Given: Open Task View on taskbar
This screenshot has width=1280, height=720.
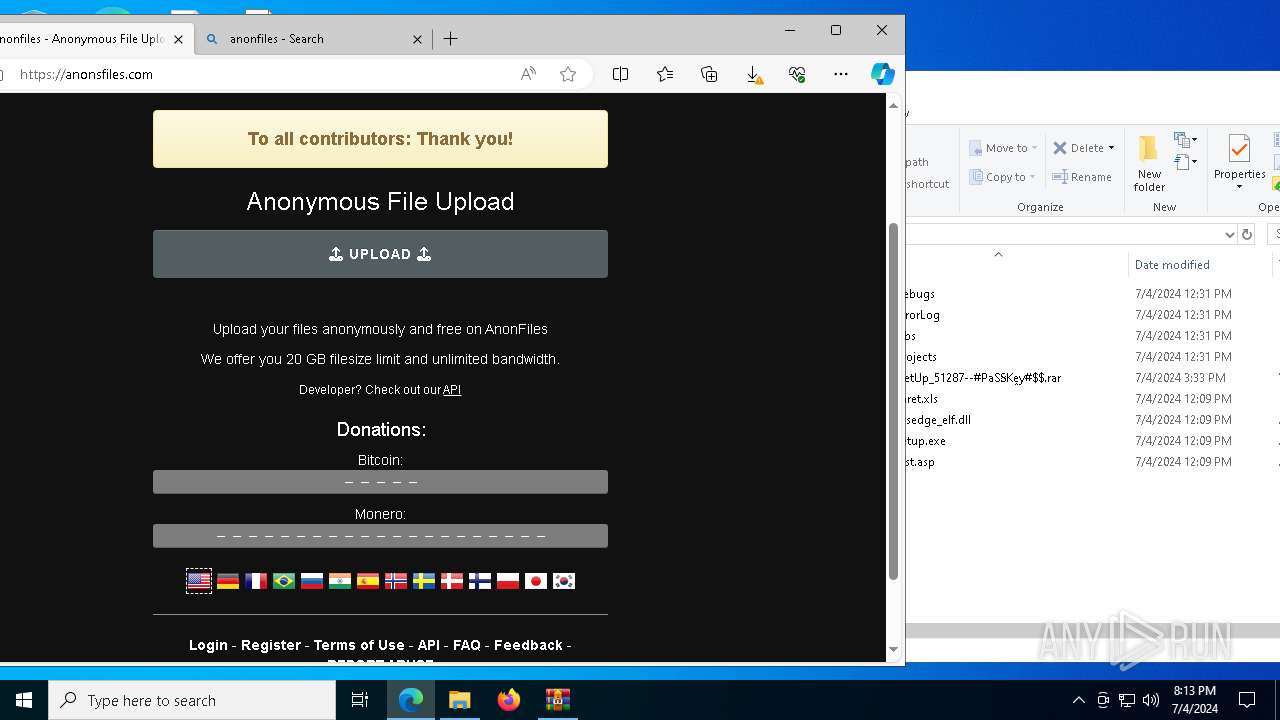Looking at the screenshot, I should coord(360,700).
